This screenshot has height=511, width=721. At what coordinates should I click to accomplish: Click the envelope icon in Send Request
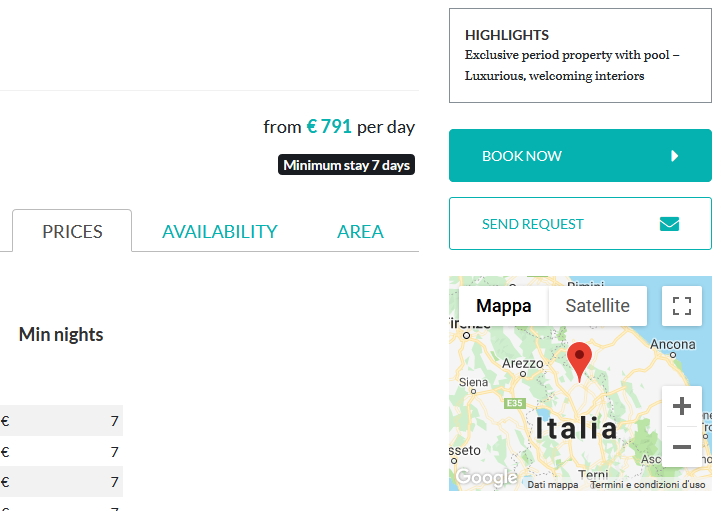669,224
